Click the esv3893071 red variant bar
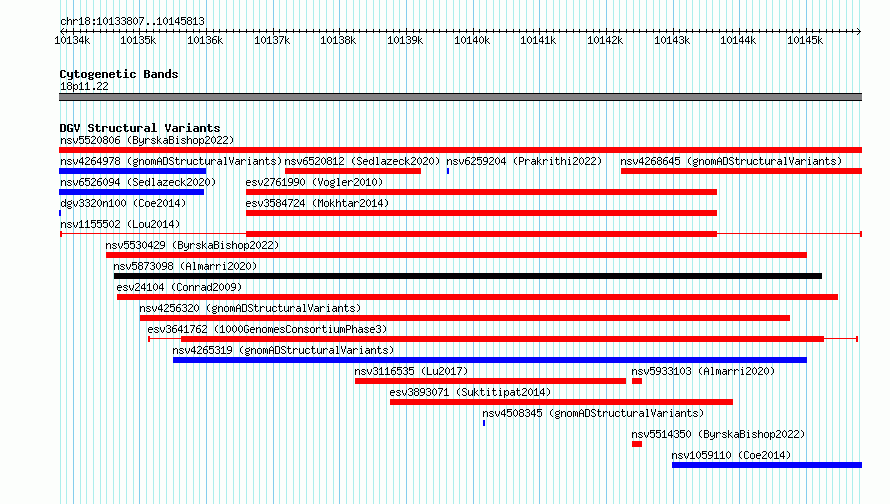This screenshot has height=504, width=890. tap(561, 402)
